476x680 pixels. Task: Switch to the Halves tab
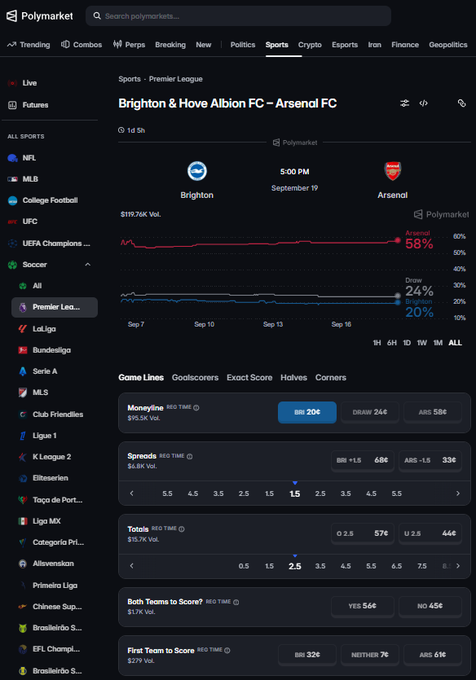click(293, 377)
